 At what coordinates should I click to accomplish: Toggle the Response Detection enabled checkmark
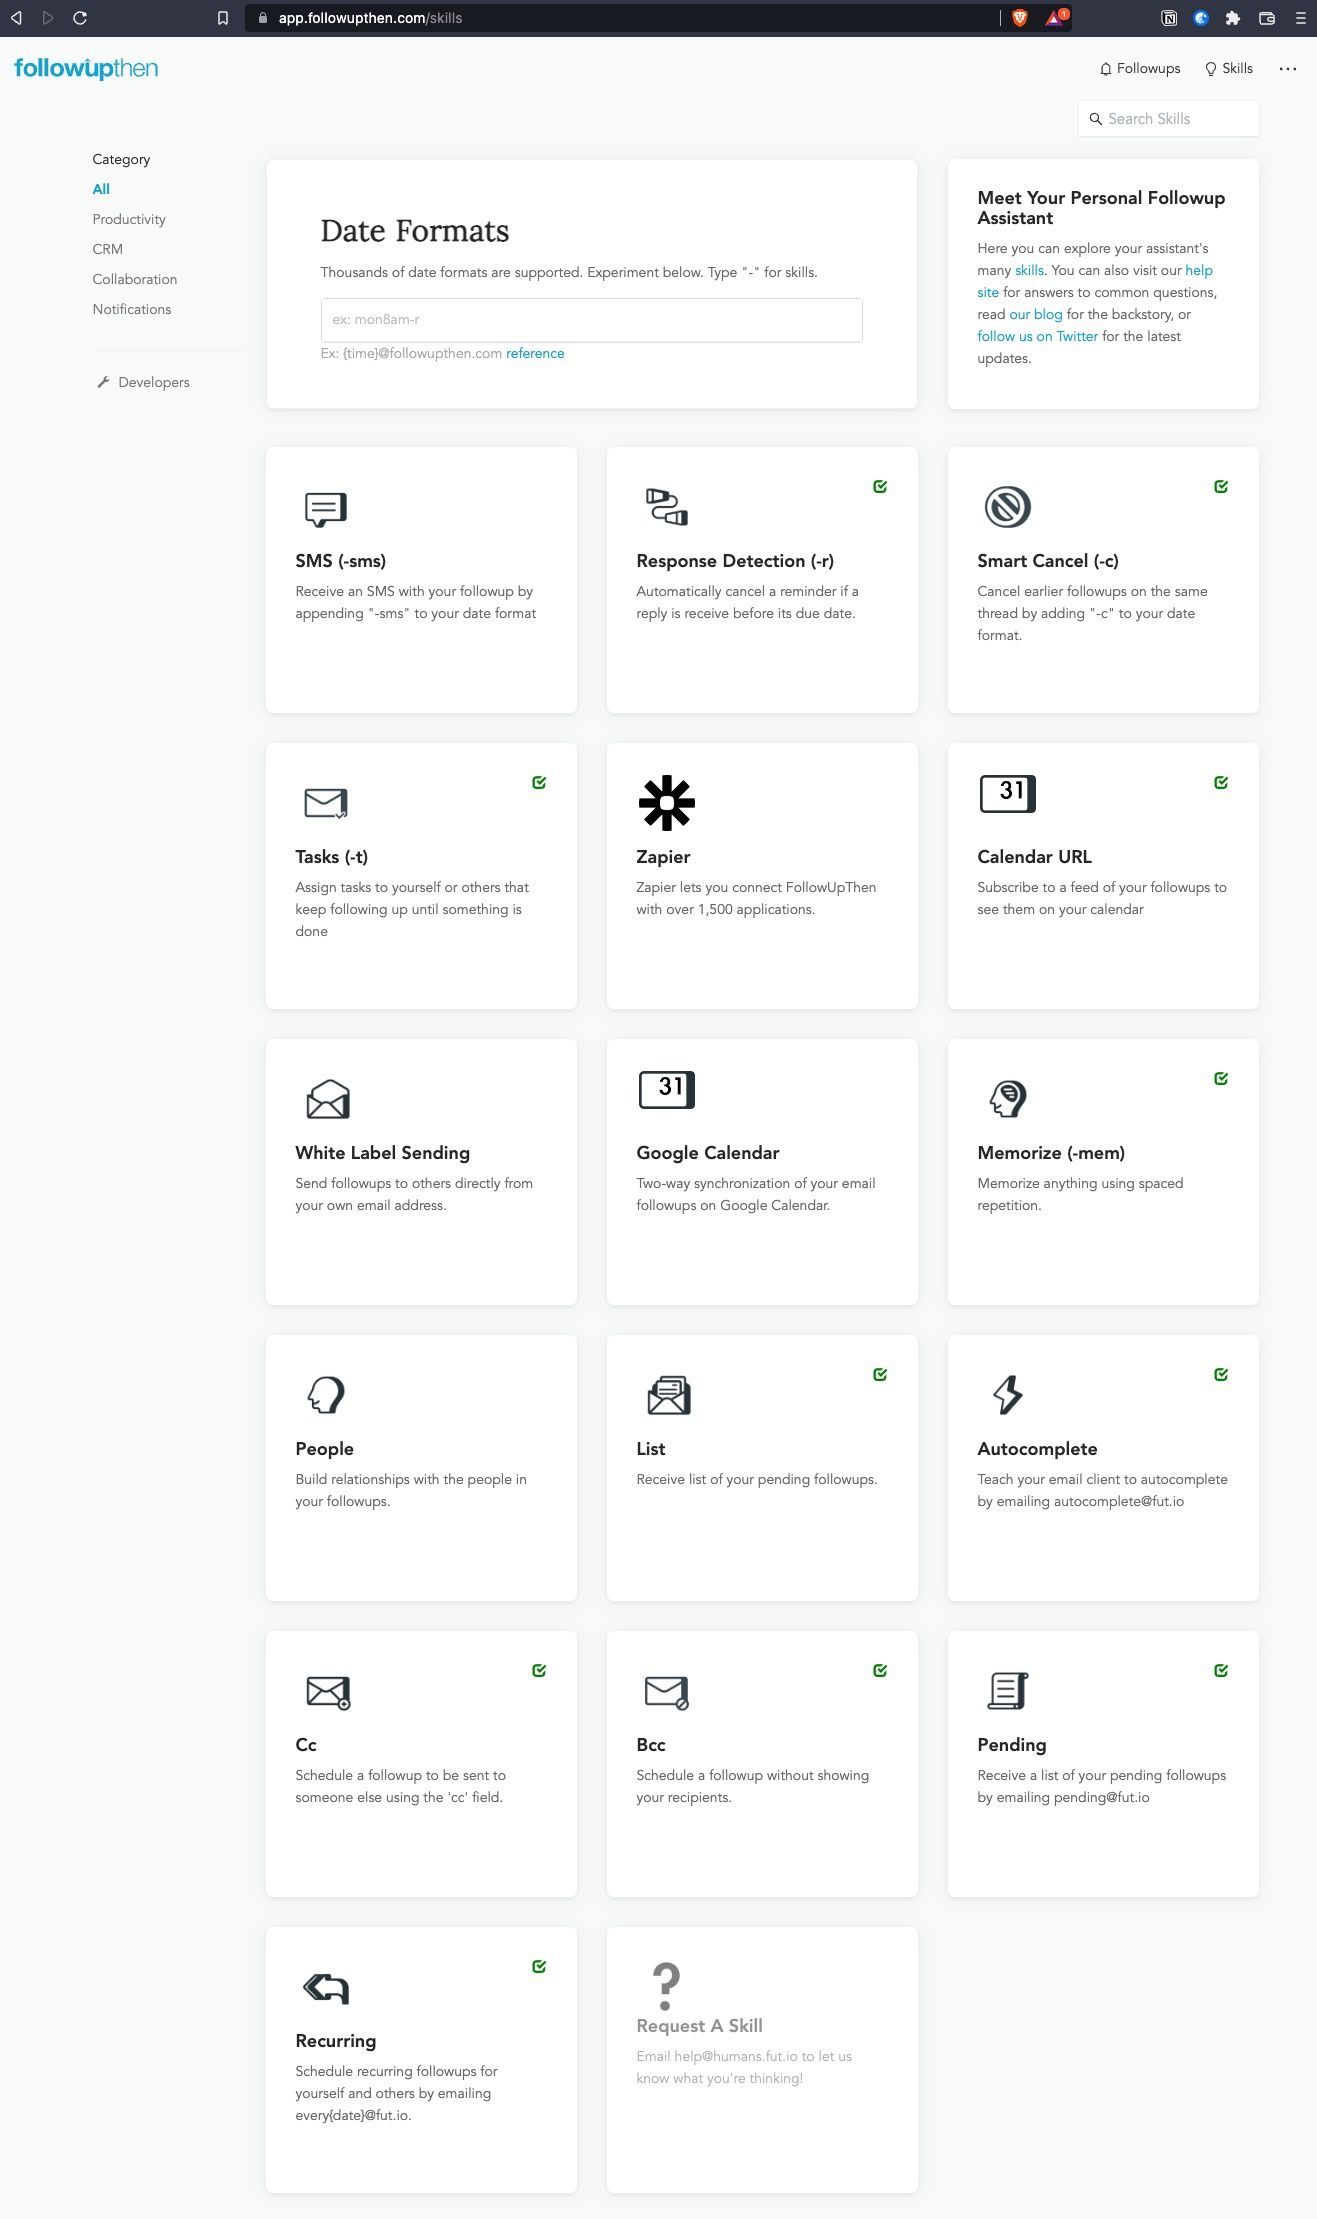point(880,487)
